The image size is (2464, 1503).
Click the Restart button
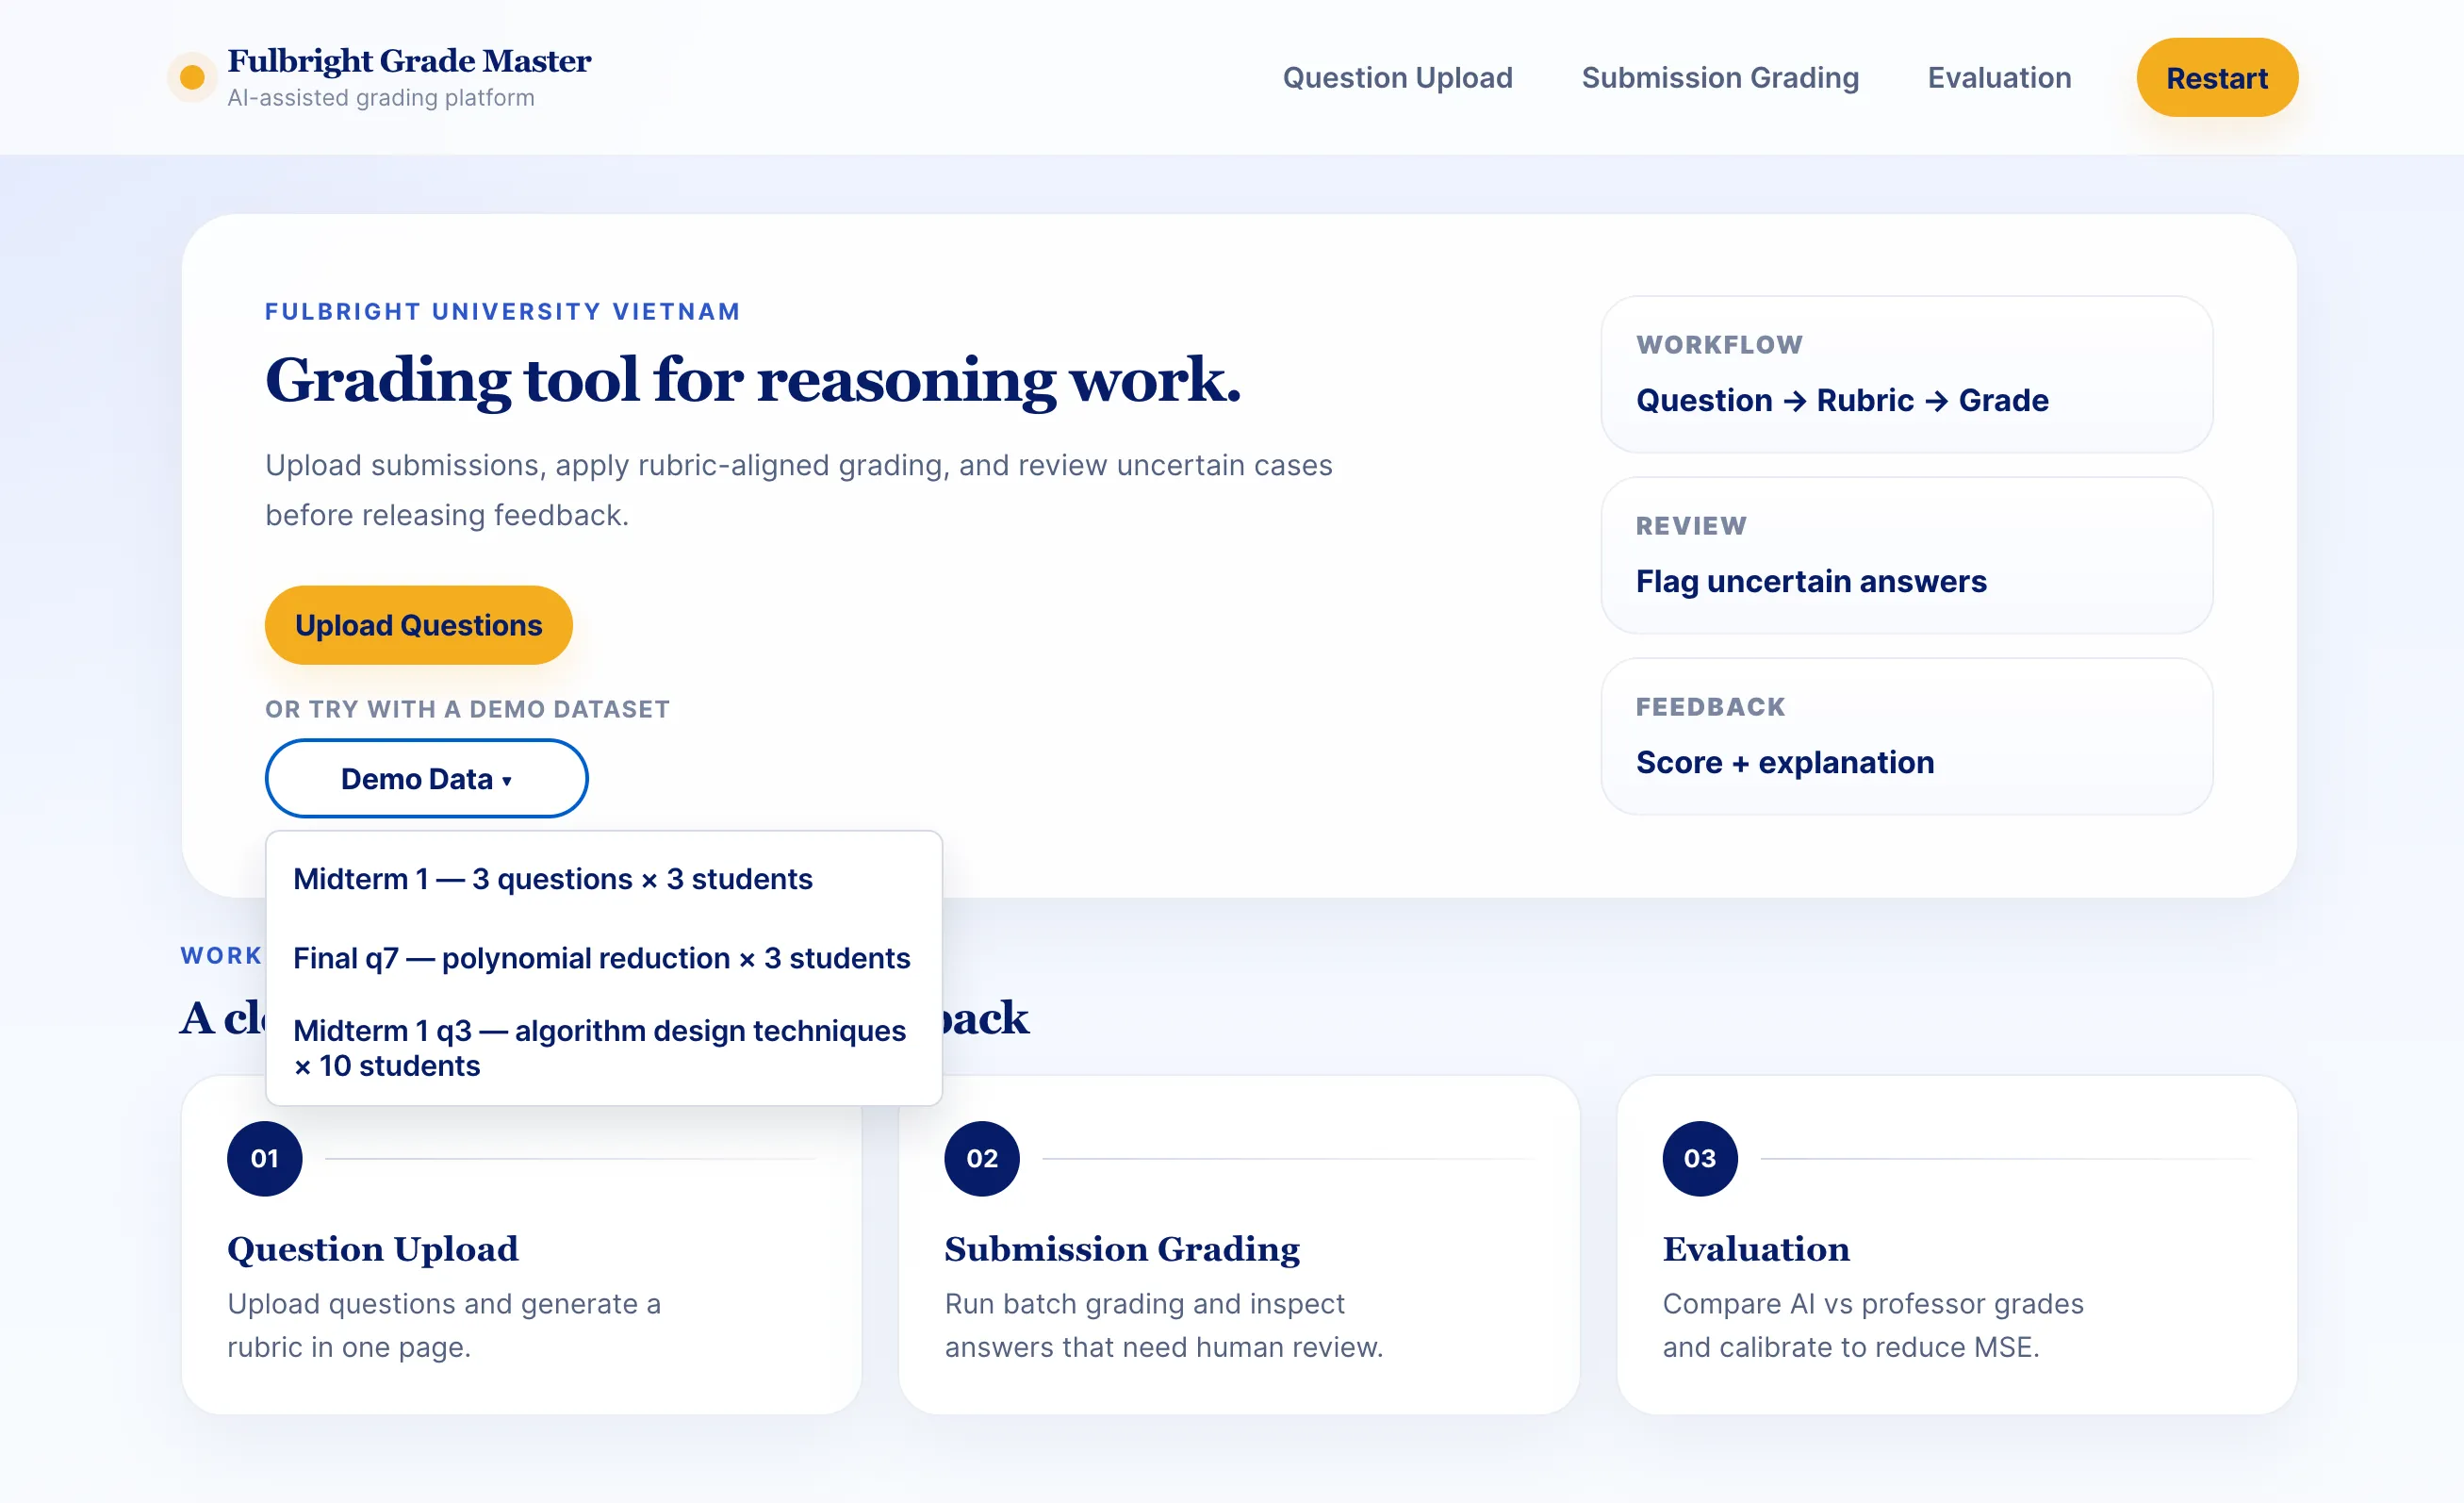pyautogui.click(x=2217, y=77)
